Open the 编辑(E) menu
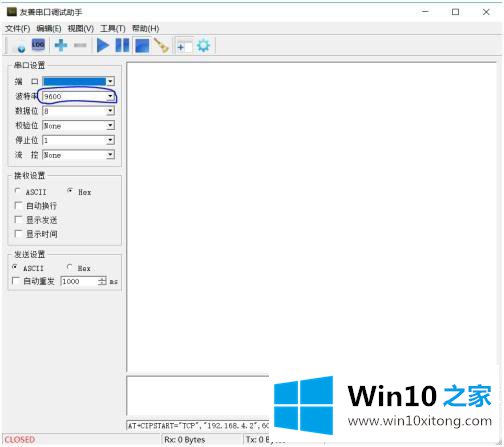Image resolution: width=504 pixels, height=447 pixels. (x=49, y=29)
